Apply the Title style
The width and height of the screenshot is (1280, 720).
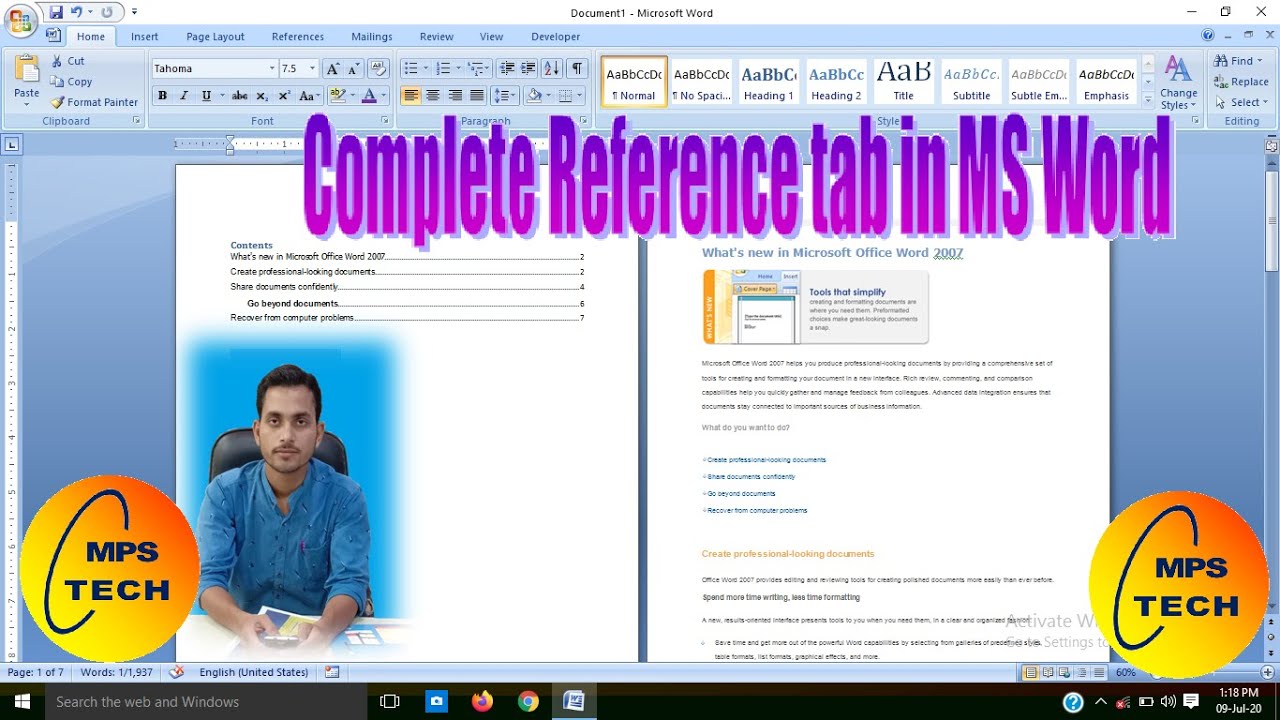[903, 81]
